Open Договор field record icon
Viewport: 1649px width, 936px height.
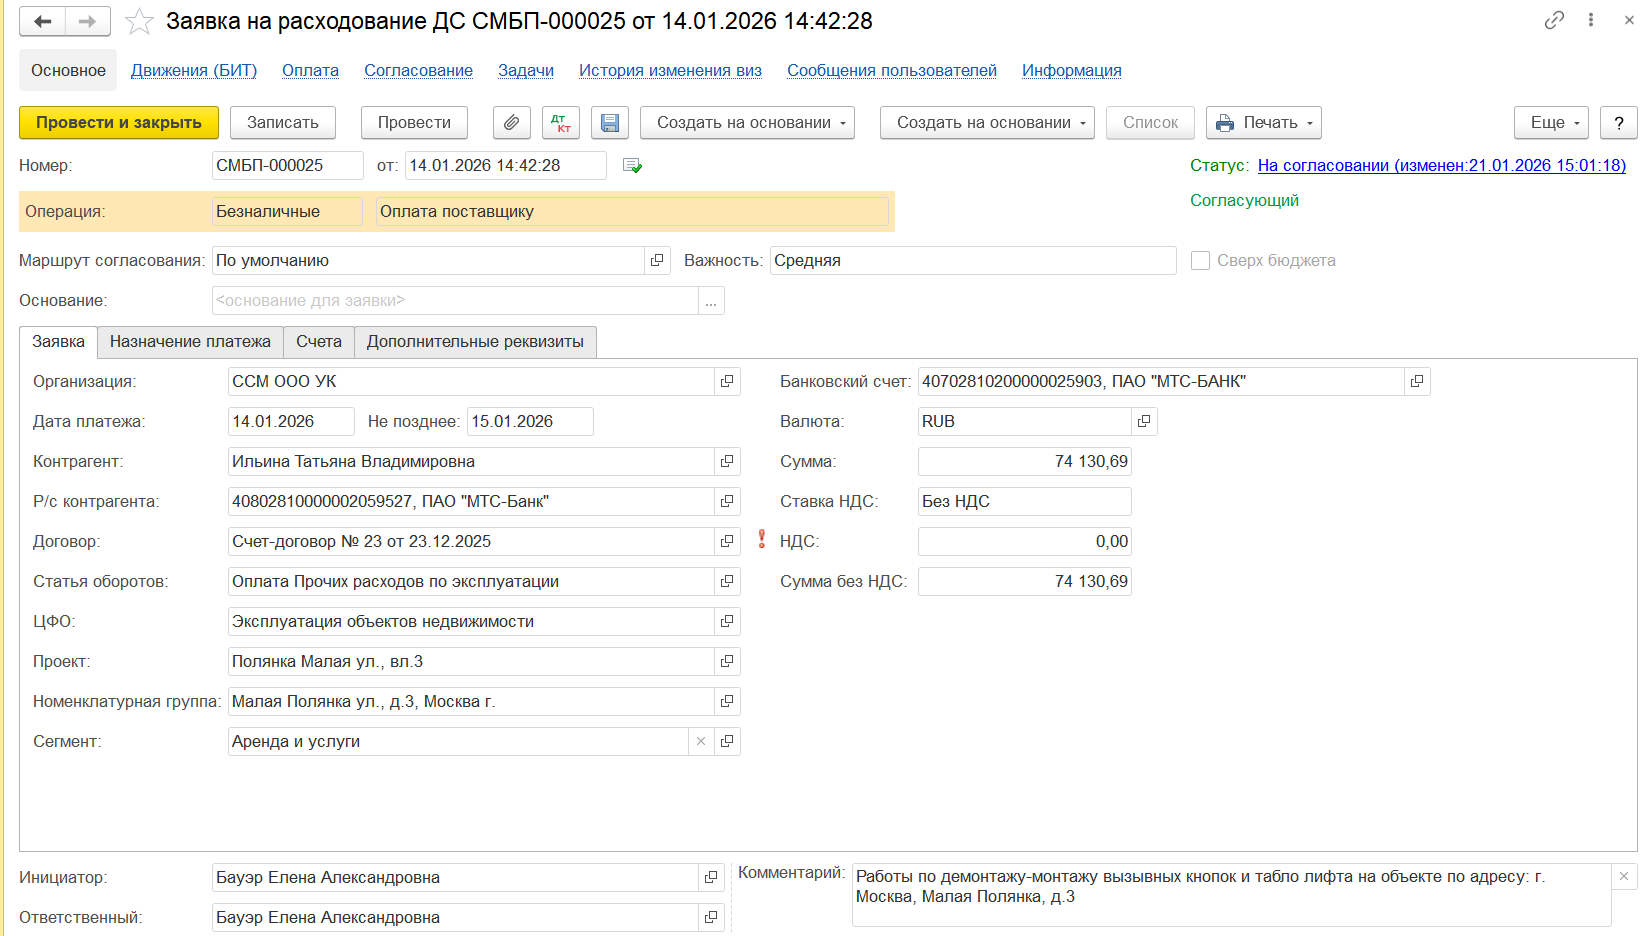point(727,542)
